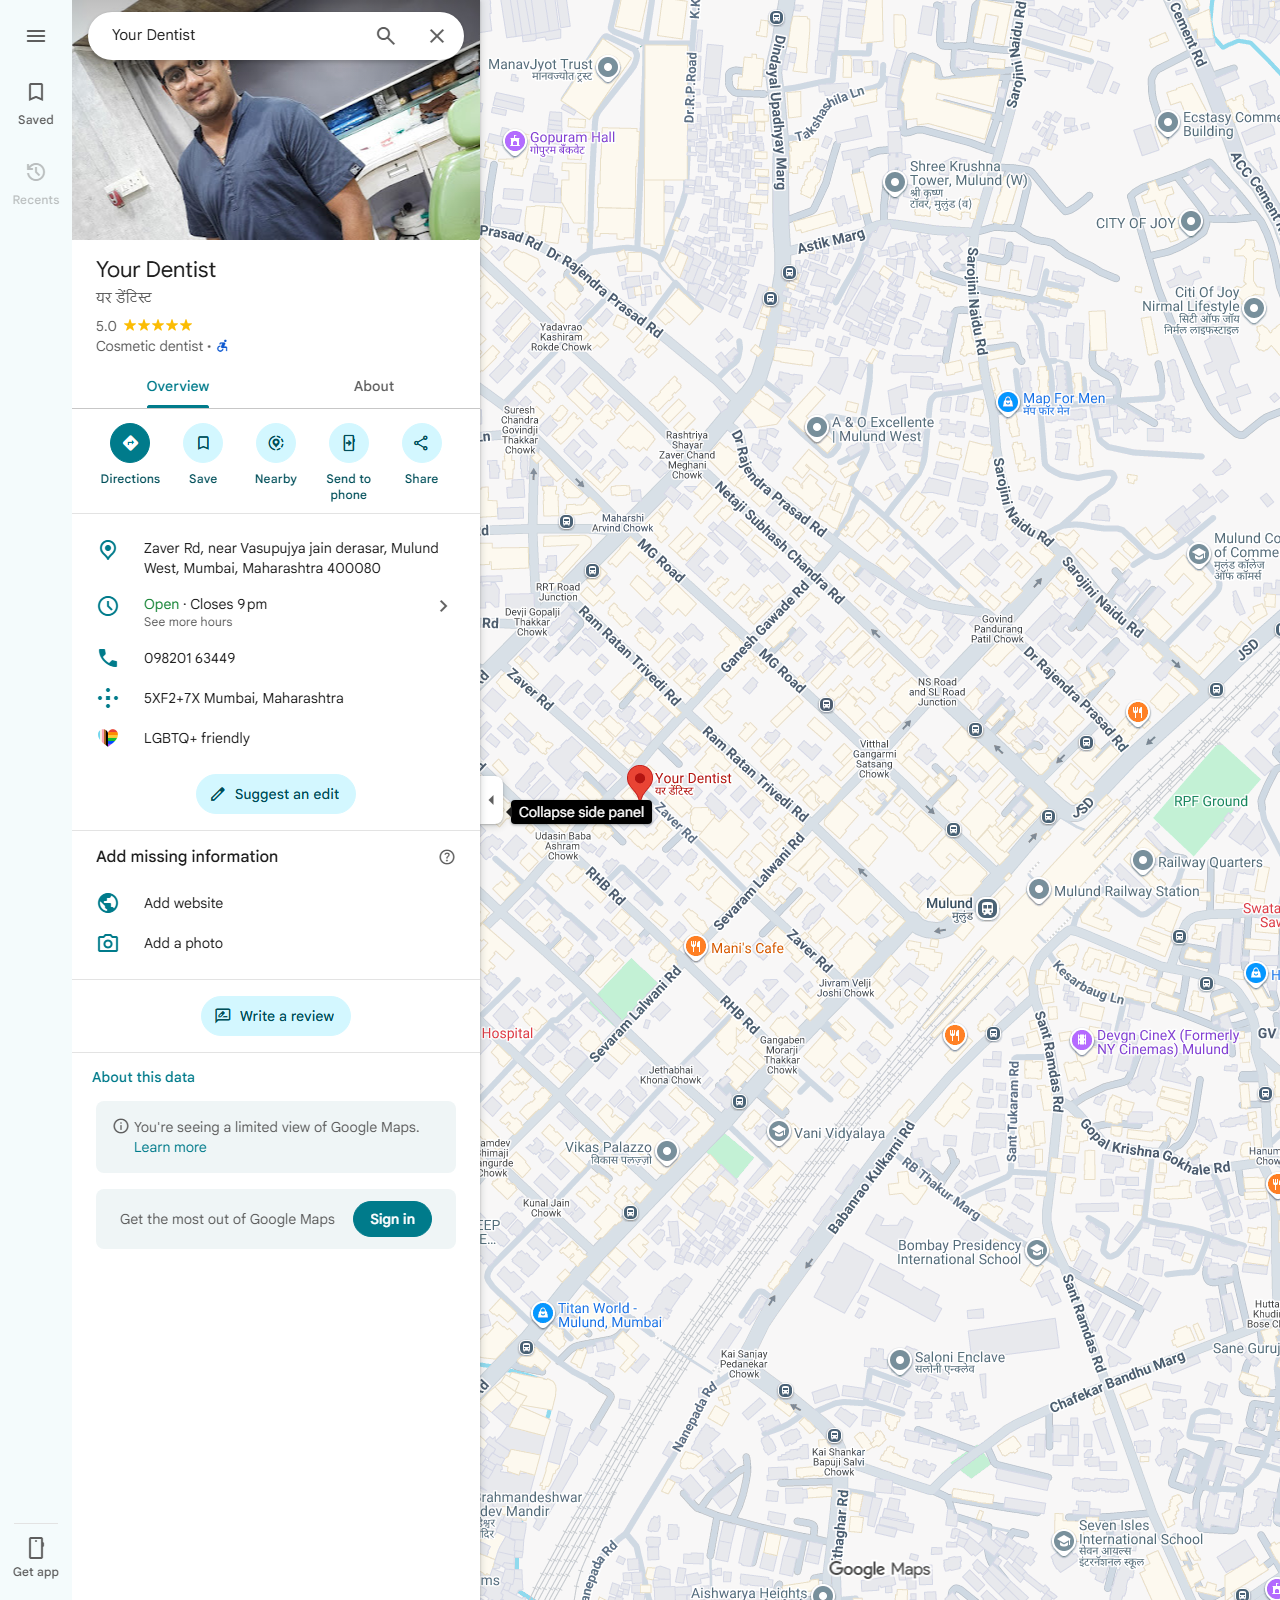This screenshot has height=1600, width=1280.
Task: Click Add website
Action: [x=184, y=903]
